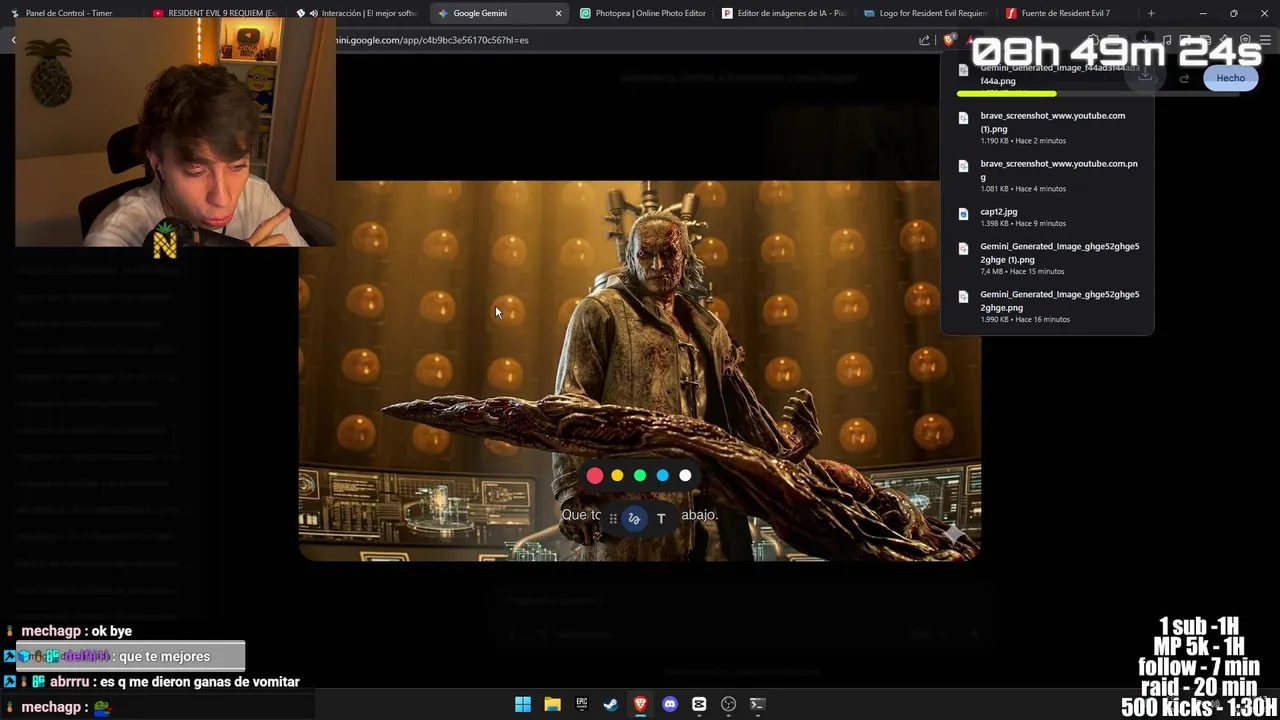Pick the green color in the drawing toolbar

(x=640, y=476)
